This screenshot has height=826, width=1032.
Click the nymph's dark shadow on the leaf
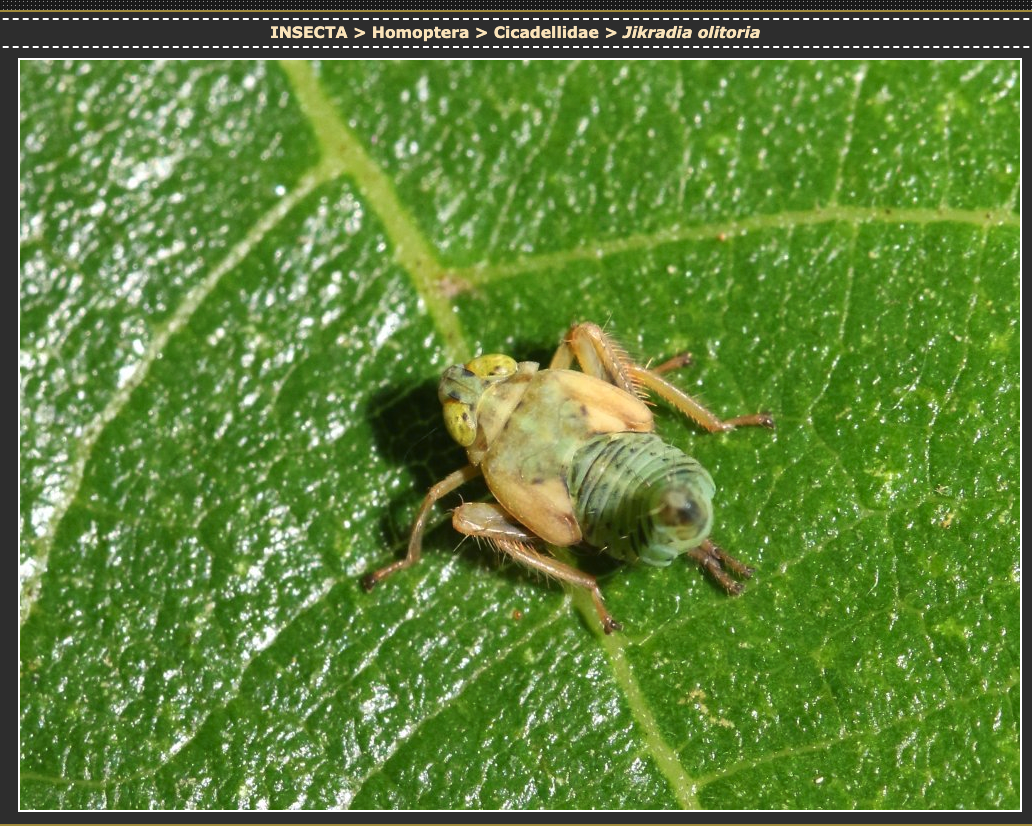[x=410, y=430]
